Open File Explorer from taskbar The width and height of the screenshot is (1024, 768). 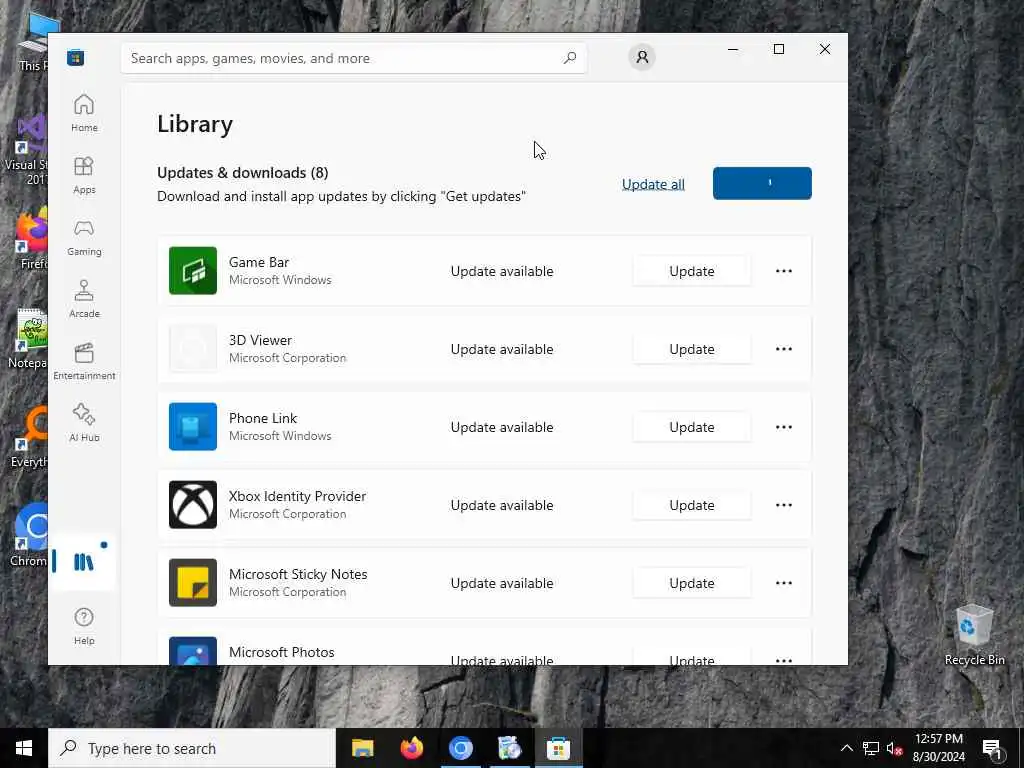(x=362, y=748)
